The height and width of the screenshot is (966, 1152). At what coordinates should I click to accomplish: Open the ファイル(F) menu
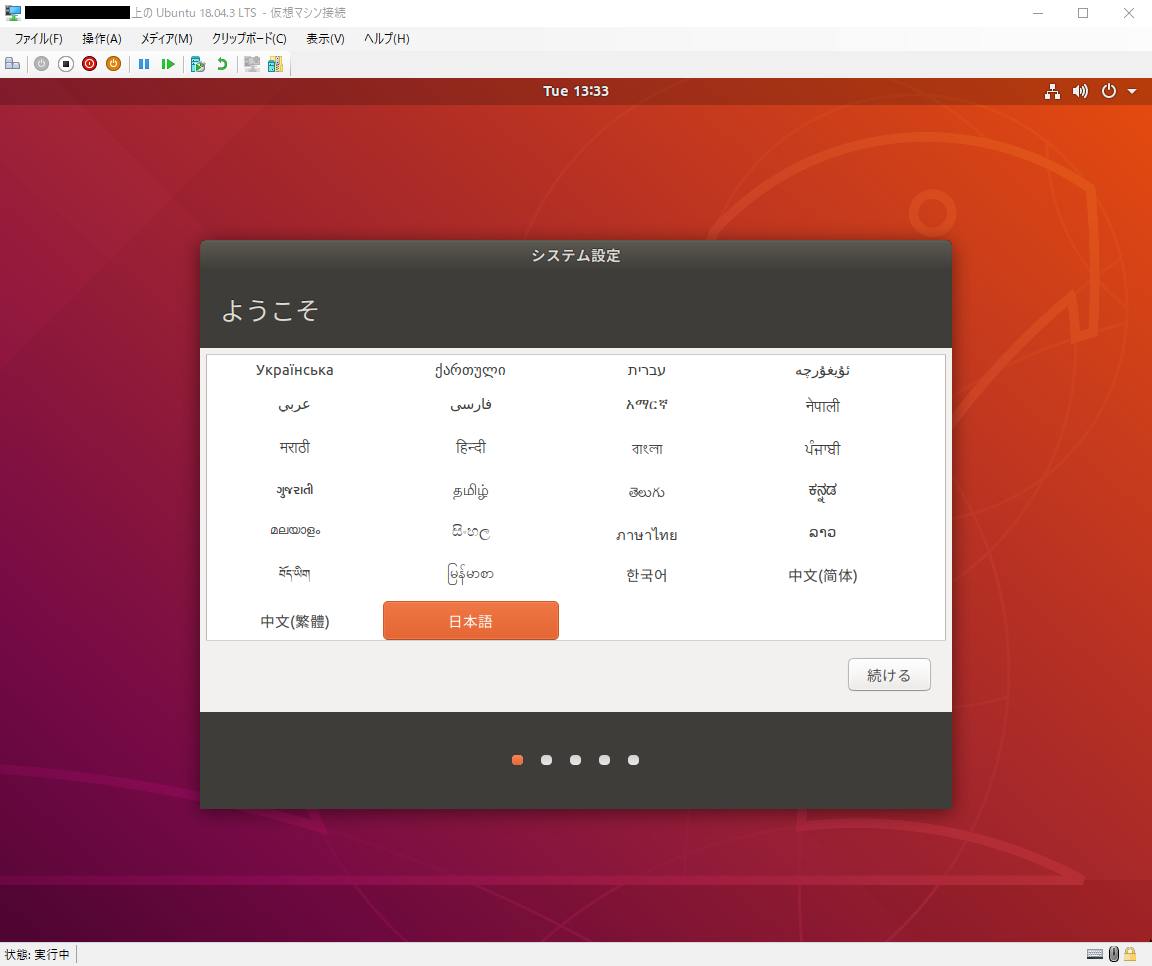tap(38, 39)
